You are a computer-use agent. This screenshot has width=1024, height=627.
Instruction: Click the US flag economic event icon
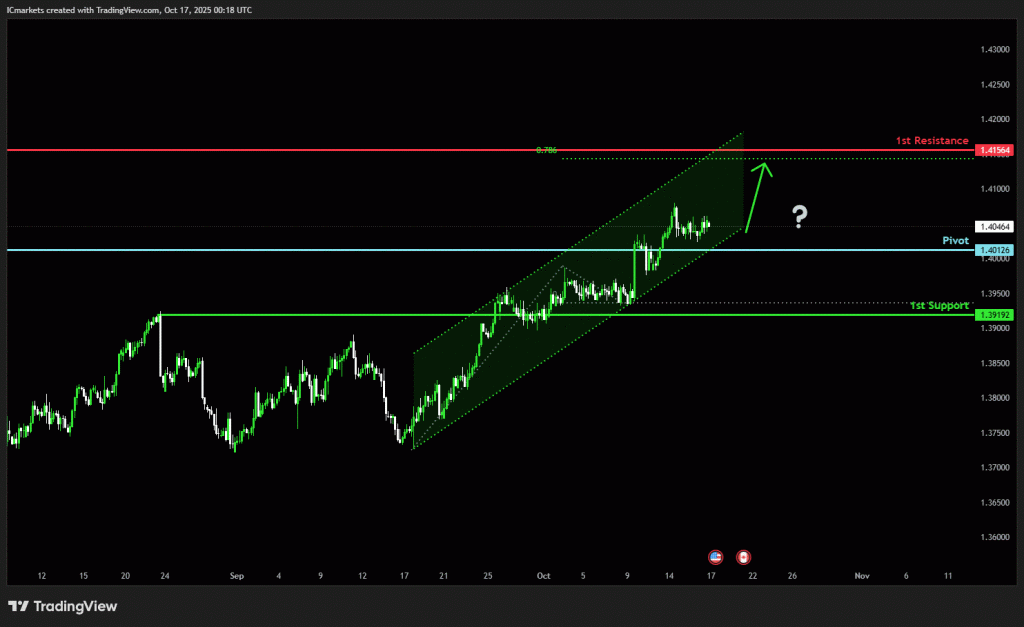point(715,556)
